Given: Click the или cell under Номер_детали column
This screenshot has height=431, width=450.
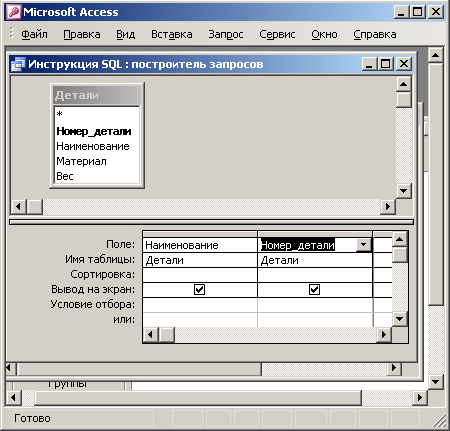Looking at the screenshot, I should click(x=315, y=319).
